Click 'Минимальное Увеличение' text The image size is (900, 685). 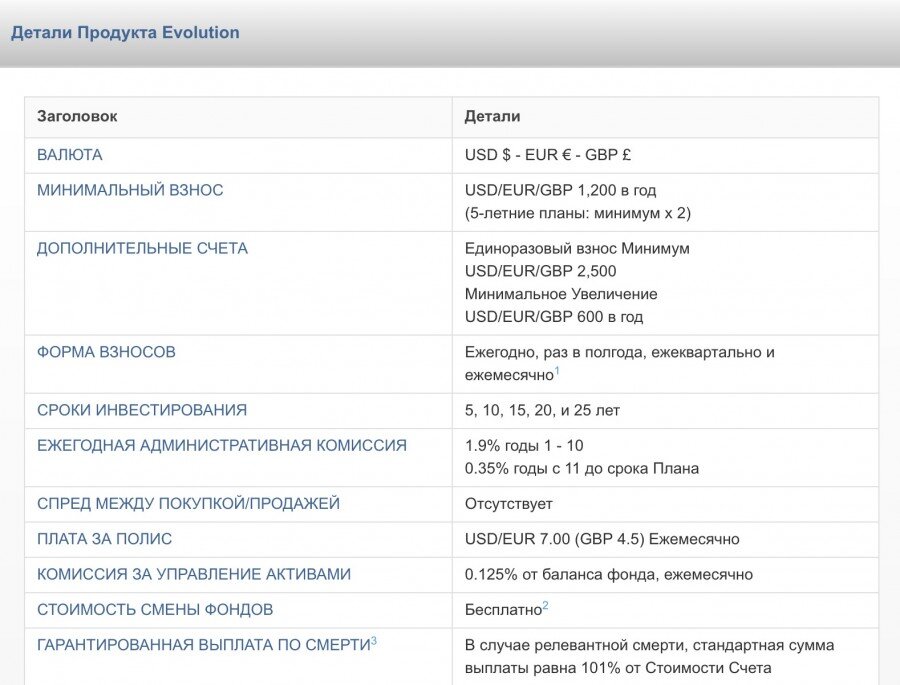[x=561, y=294]
